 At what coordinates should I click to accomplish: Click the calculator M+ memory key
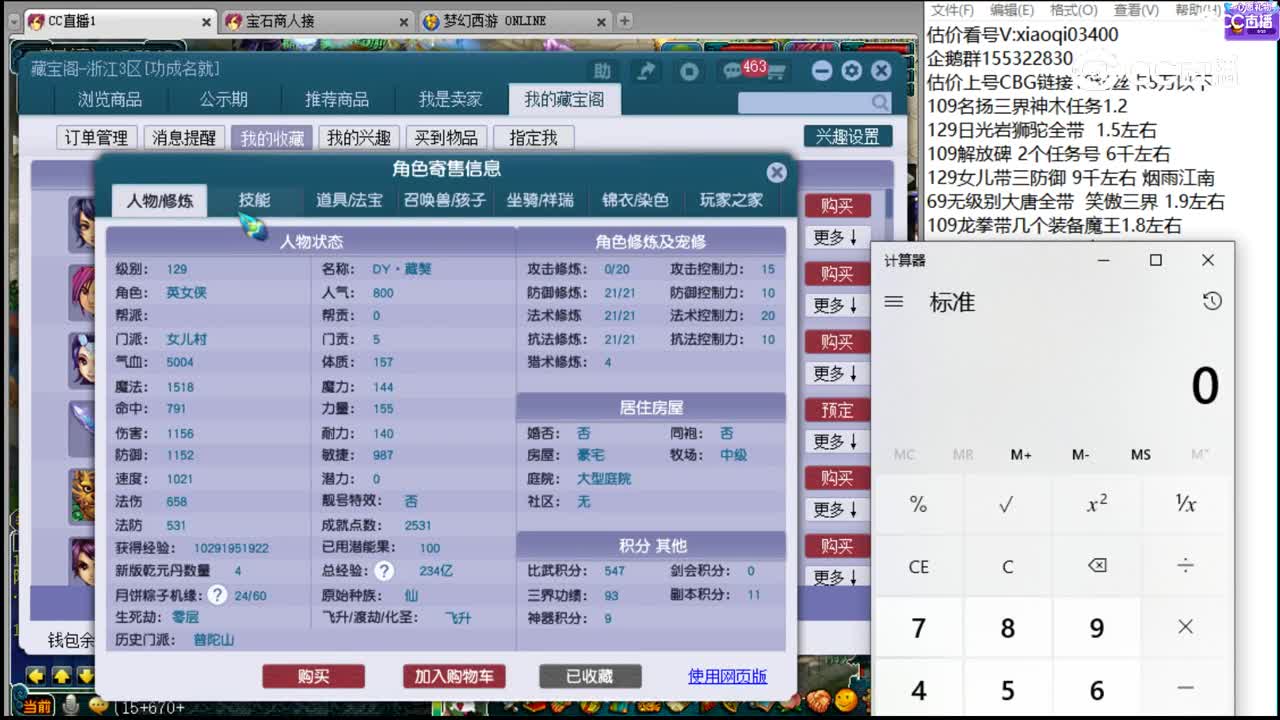1021,455
